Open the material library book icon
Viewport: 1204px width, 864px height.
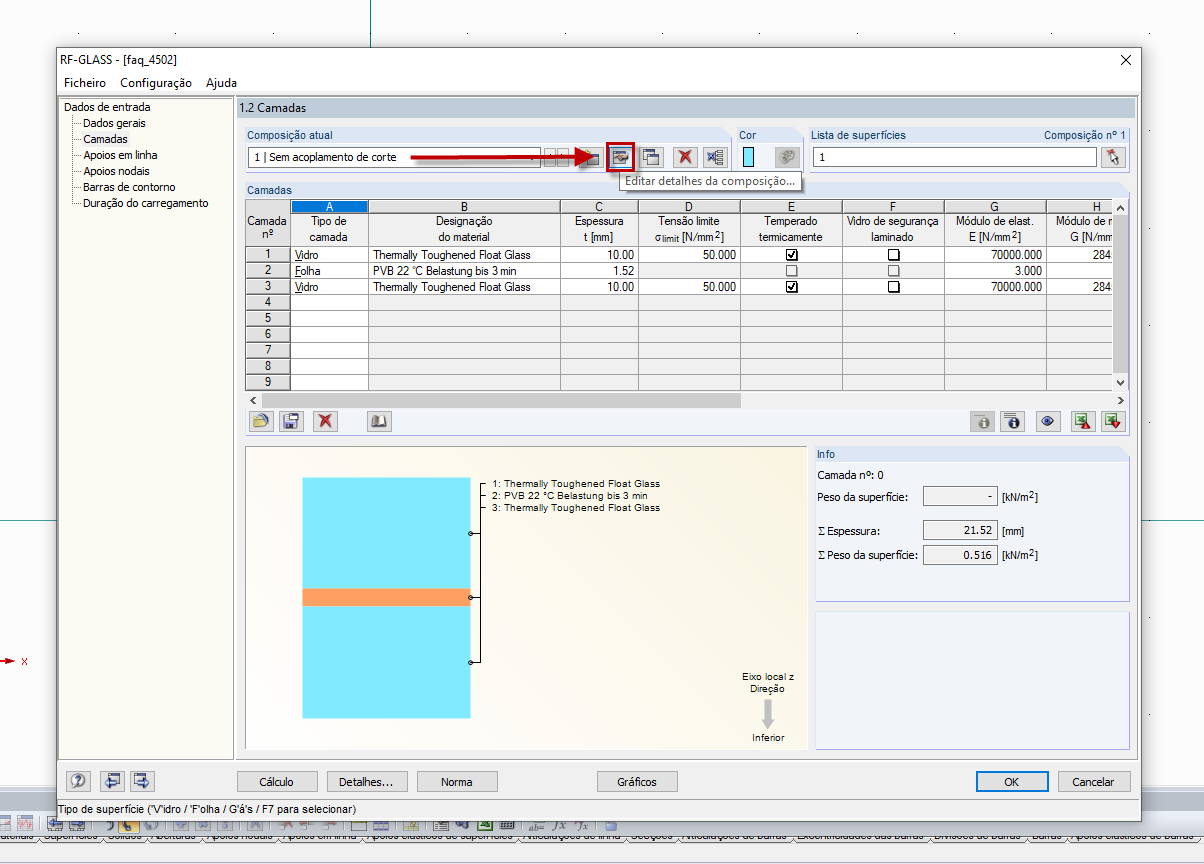tap(379, 421)
